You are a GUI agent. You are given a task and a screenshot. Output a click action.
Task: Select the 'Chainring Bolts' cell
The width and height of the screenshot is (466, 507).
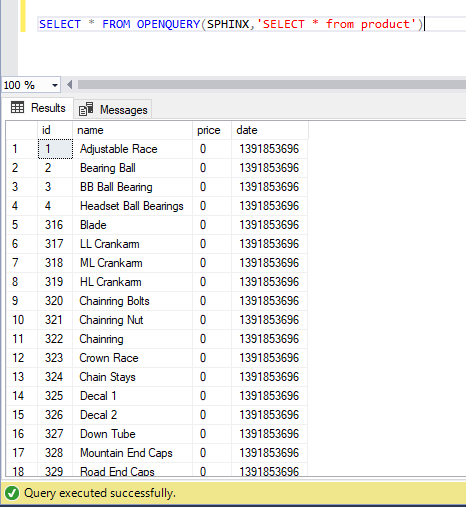point(132,301)
